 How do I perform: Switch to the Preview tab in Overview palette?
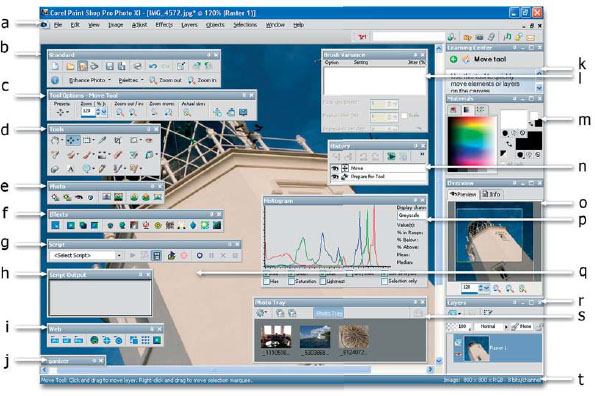(463, 194)
